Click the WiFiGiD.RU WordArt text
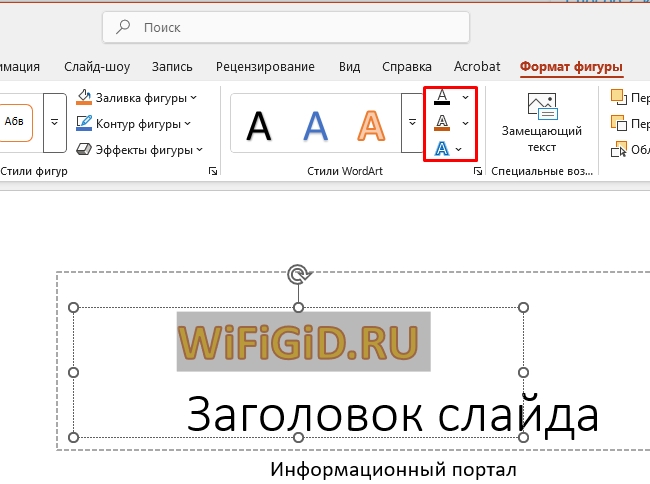Viewport: 650px width, 484px height. [298, 342]
